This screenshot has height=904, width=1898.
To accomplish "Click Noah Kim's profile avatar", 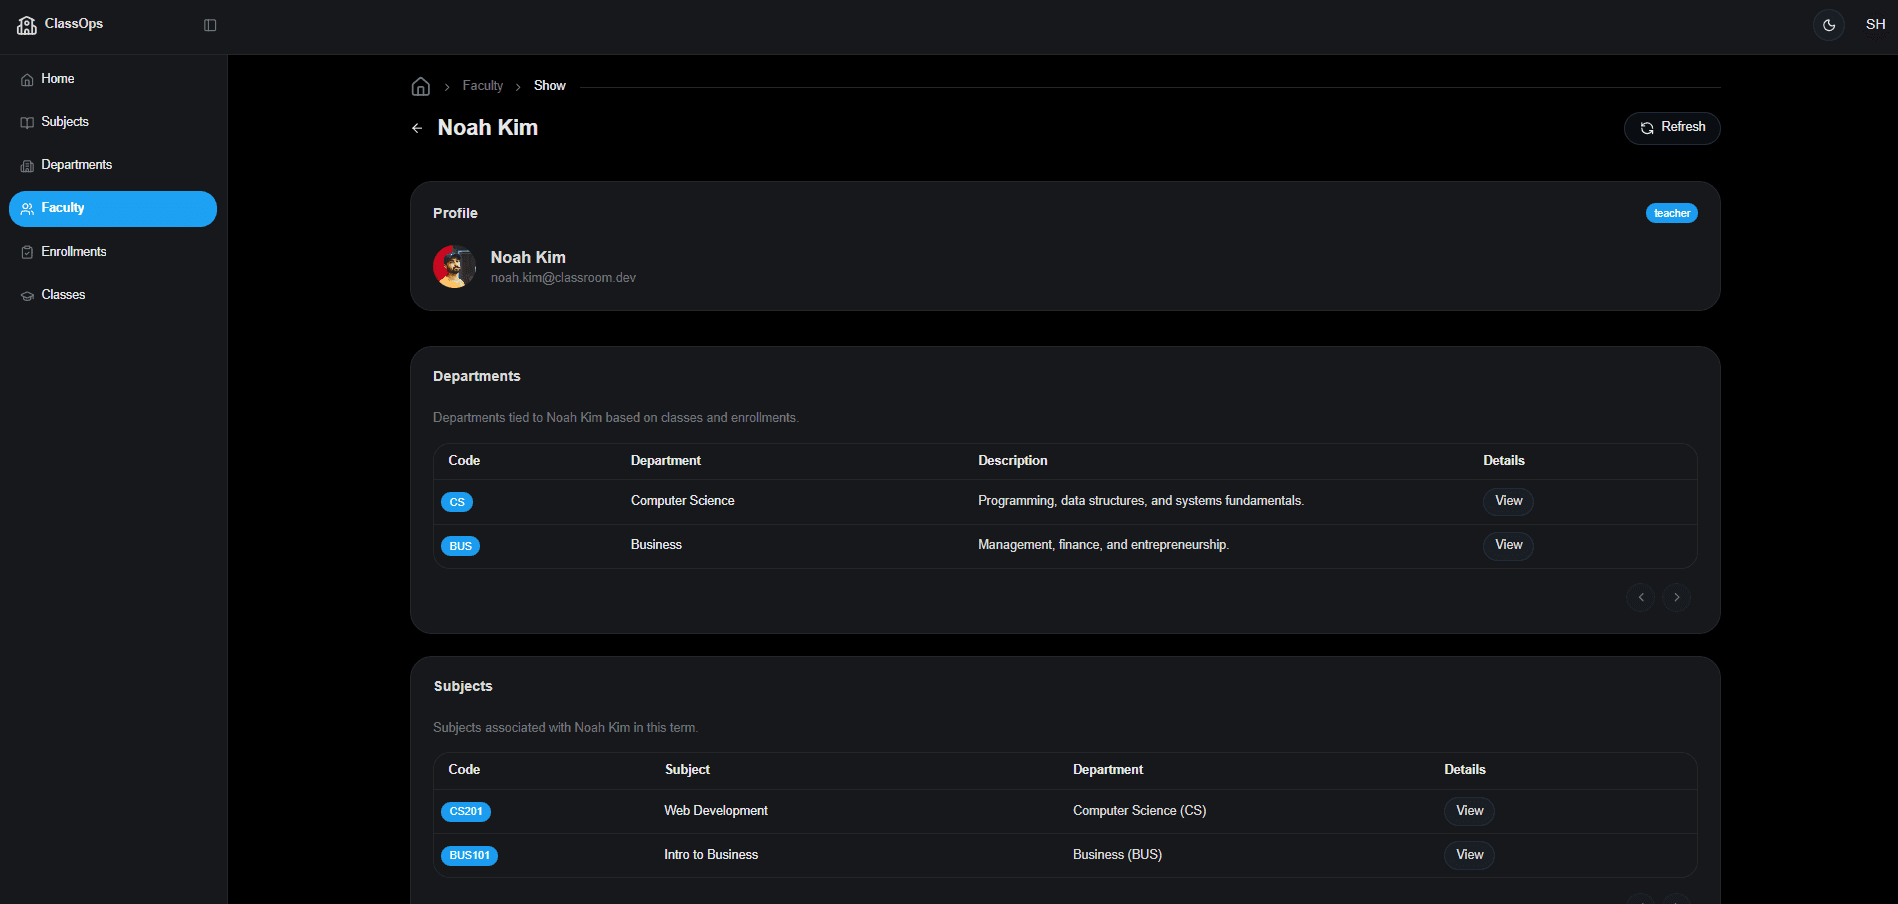I will coord(454,267).
